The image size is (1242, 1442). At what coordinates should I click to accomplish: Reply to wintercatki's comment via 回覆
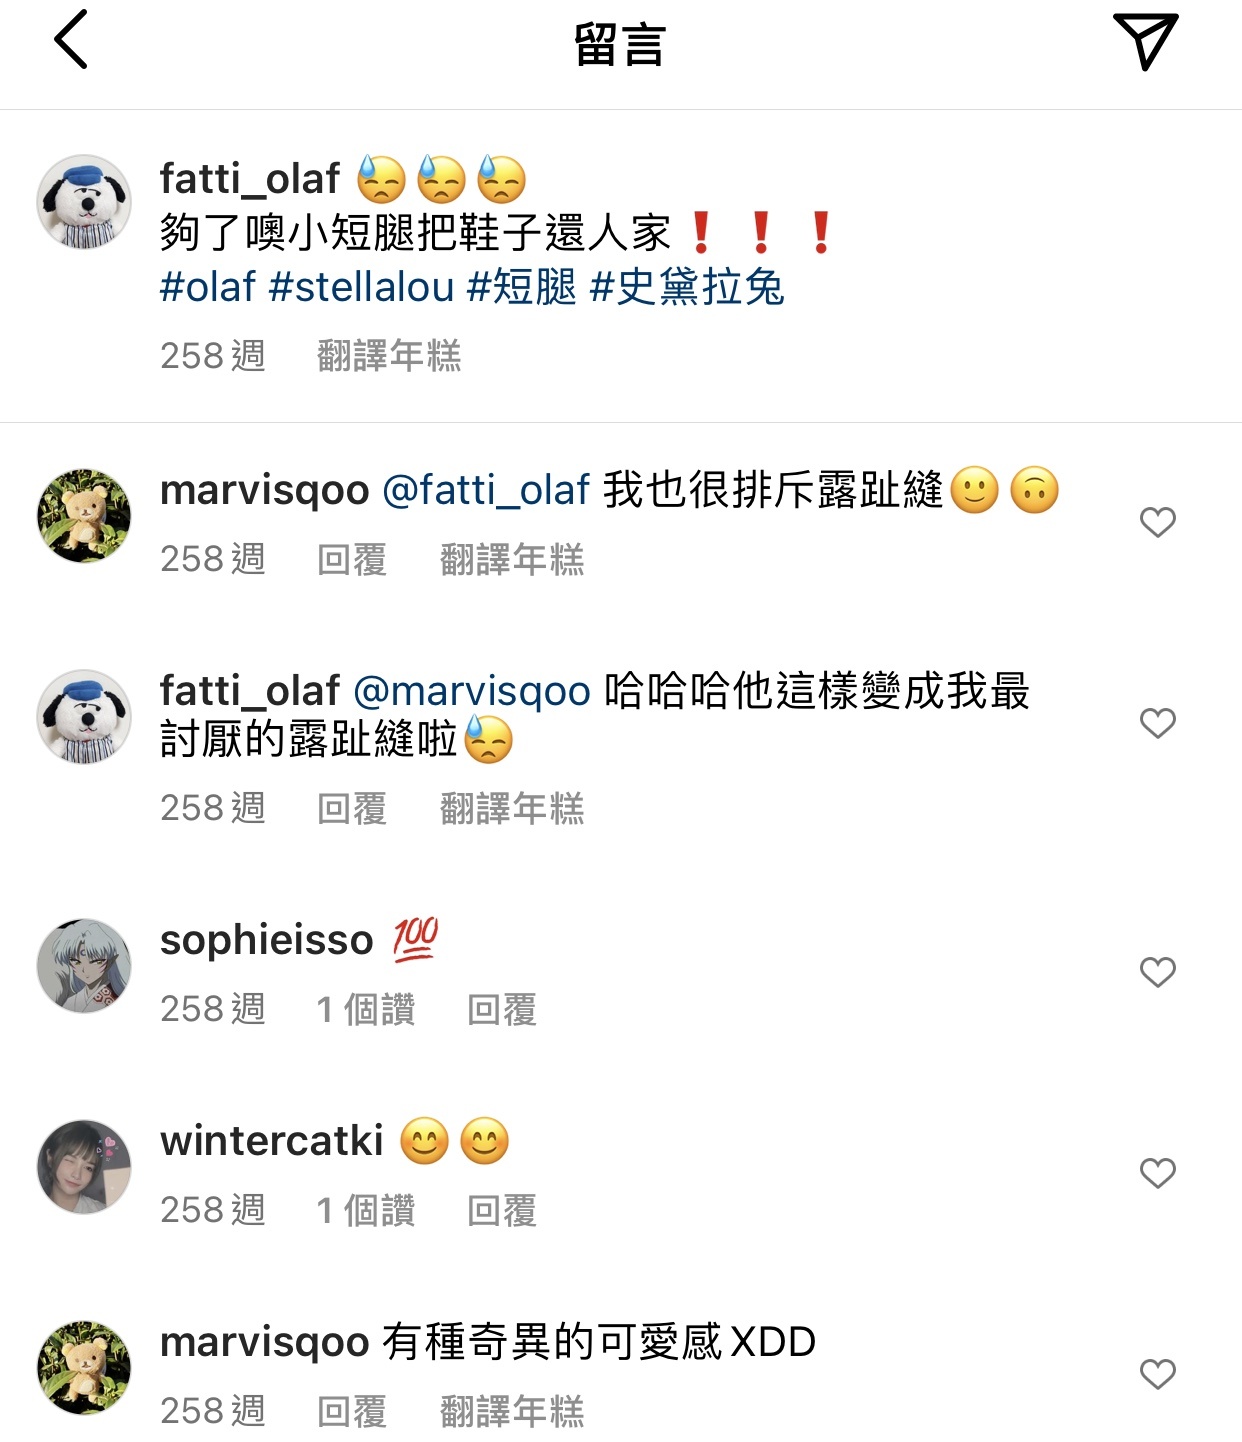pos(502,1210)
